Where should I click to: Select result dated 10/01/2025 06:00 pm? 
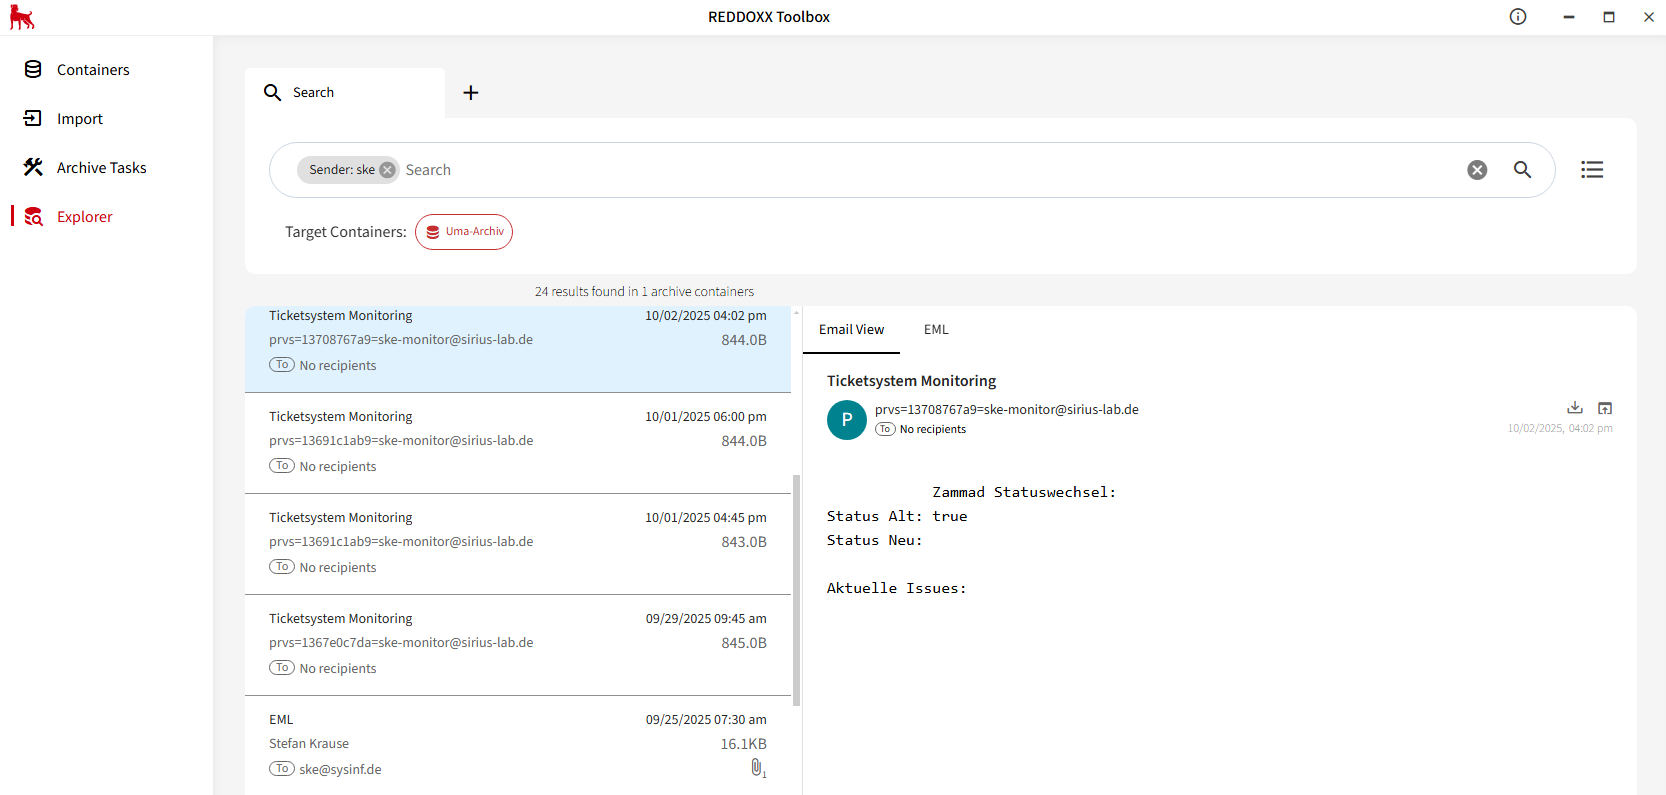pos(518,443)
